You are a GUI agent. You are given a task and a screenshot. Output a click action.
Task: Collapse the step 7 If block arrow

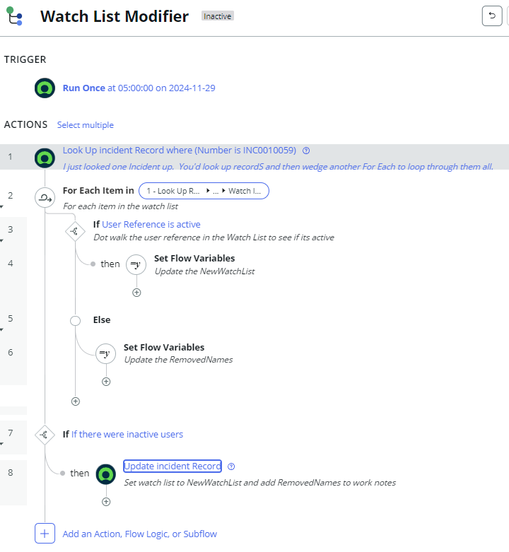point(2,444)
